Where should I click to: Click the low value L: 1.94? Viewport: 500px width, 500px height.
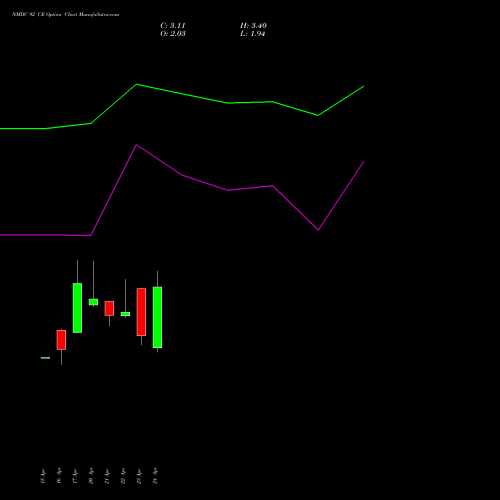click(x=252, y=33)
